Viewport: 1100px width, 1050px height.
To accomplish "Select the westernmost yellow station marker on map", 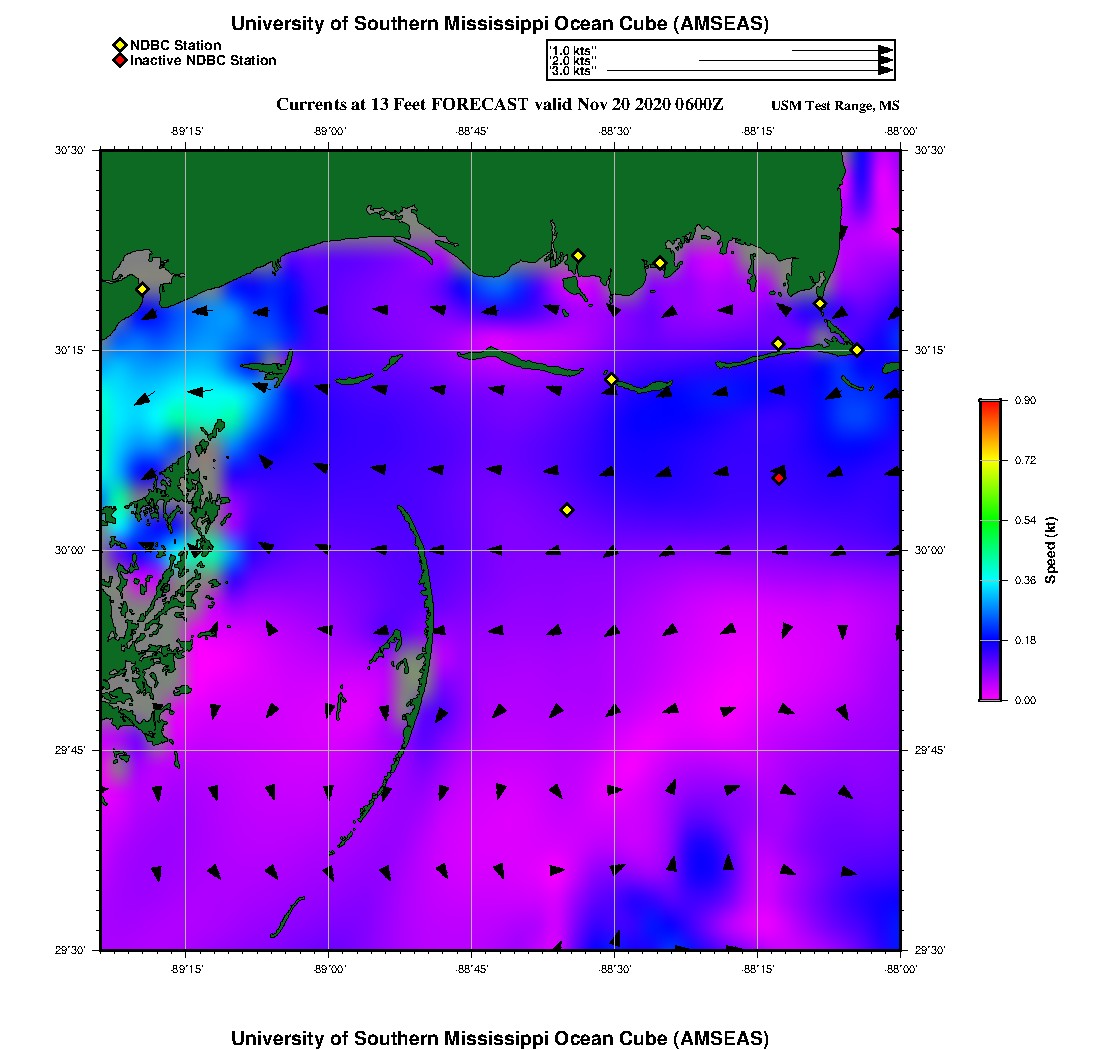I will [x=142, y=289].
